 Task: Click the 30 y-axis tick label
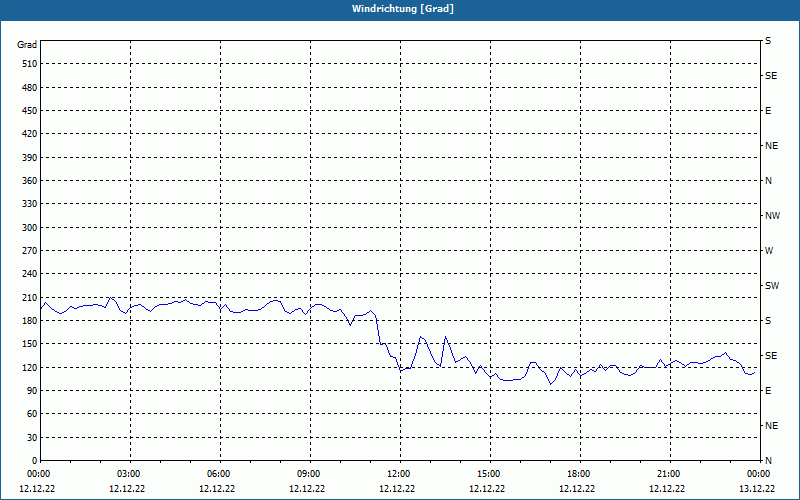[x=31, y=438]
